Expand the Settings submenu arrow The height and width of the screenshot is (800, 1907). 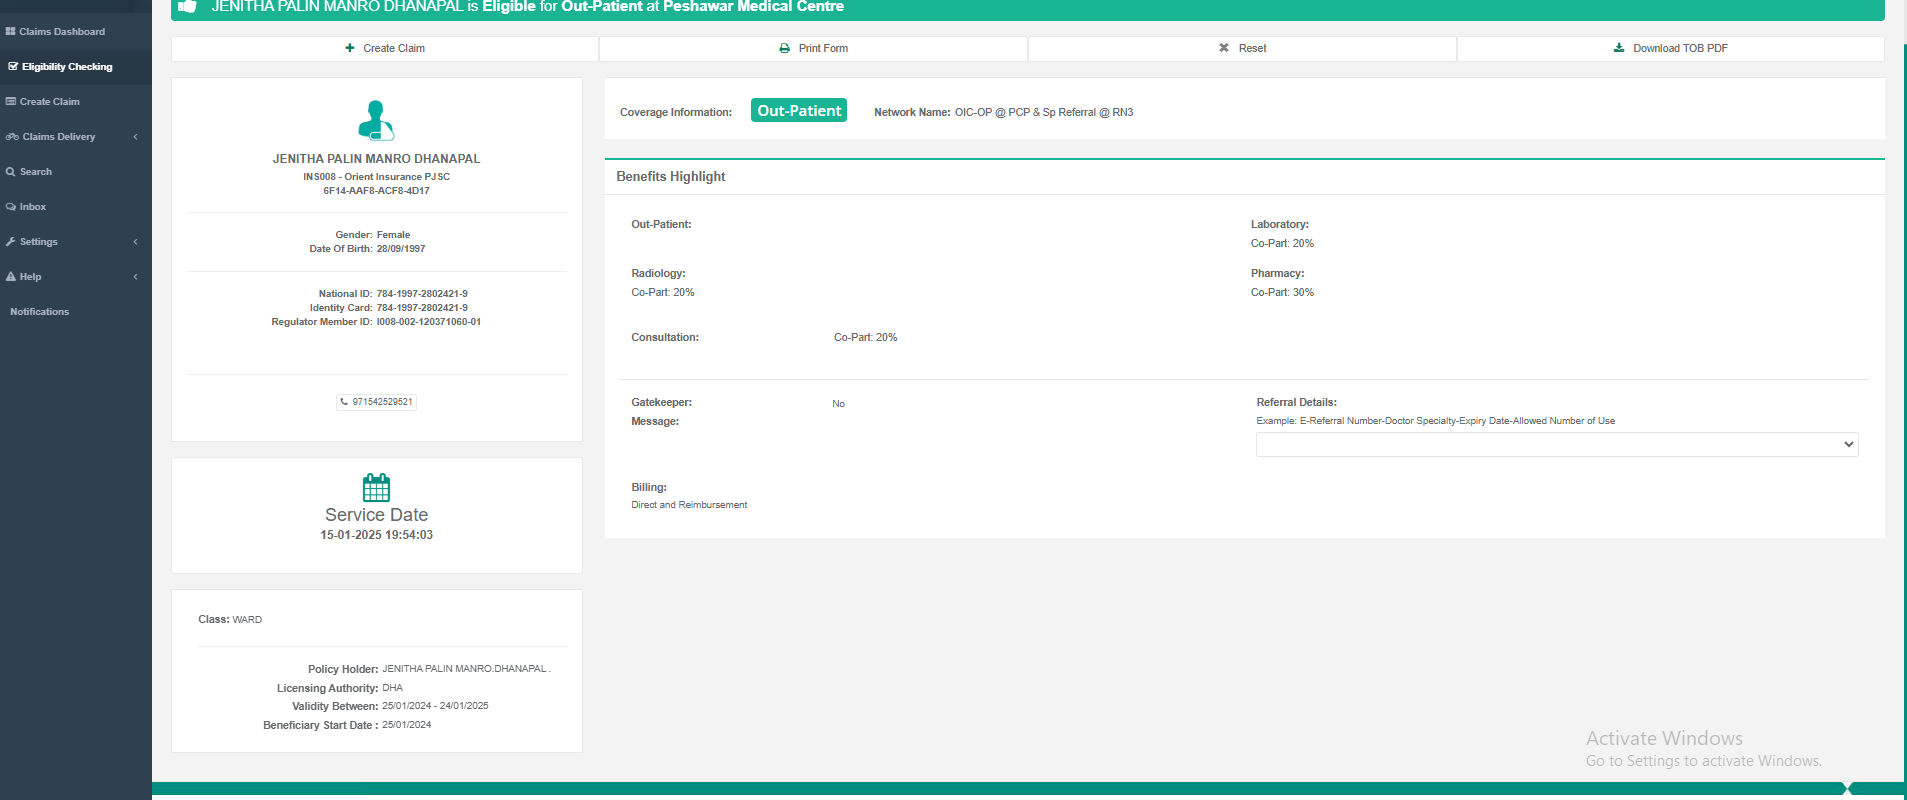(x=135, y=242)
